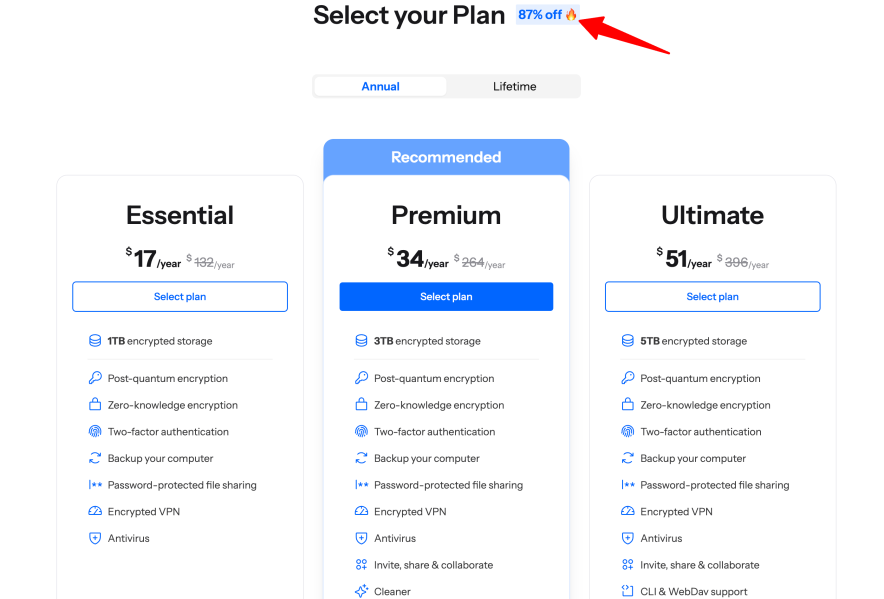Switch to the Lifetime billing tab
884x599 pixels.
point(514,87)
